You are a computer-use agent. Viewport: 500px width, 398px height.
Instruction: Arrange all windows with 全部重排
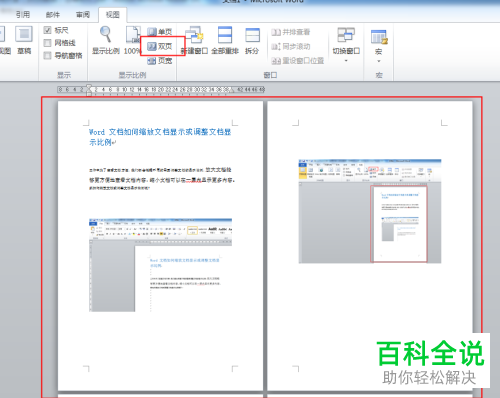[225, 40]
